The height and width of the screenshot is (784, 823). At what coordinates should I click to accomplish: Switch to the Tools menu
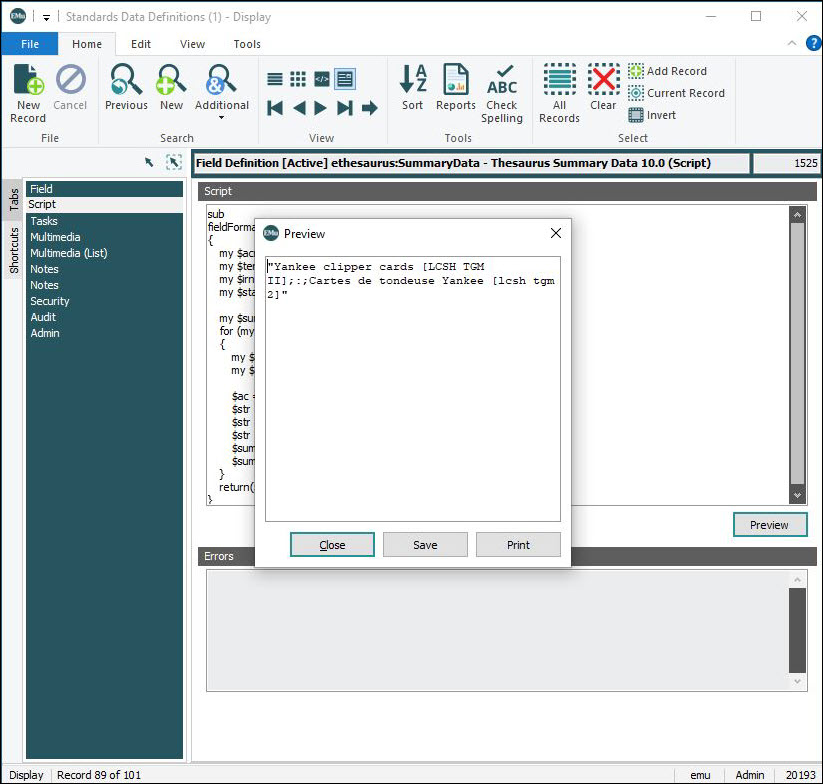tap(247, 44)
